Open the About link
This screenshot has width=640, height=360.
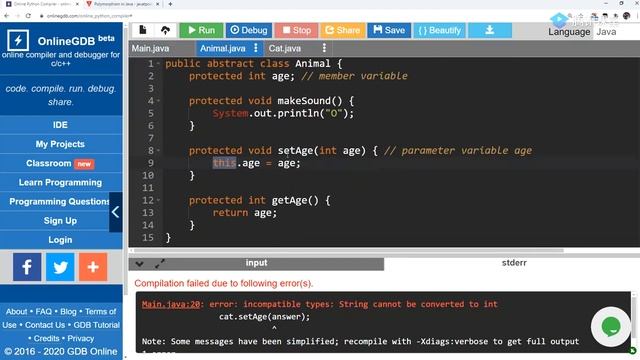16,311
